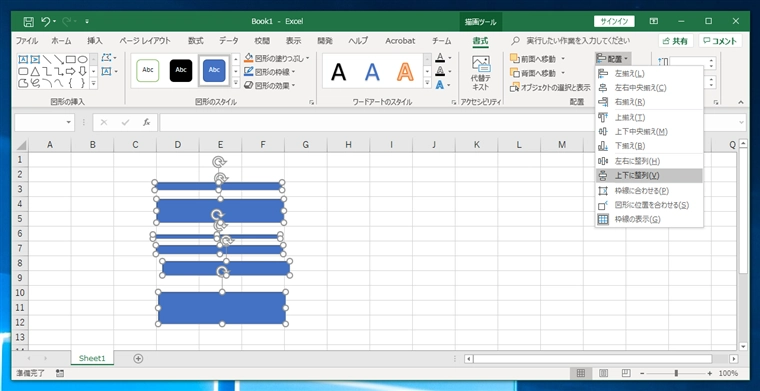Select column header K
This screenshot has width=760, height=391.
476,144
